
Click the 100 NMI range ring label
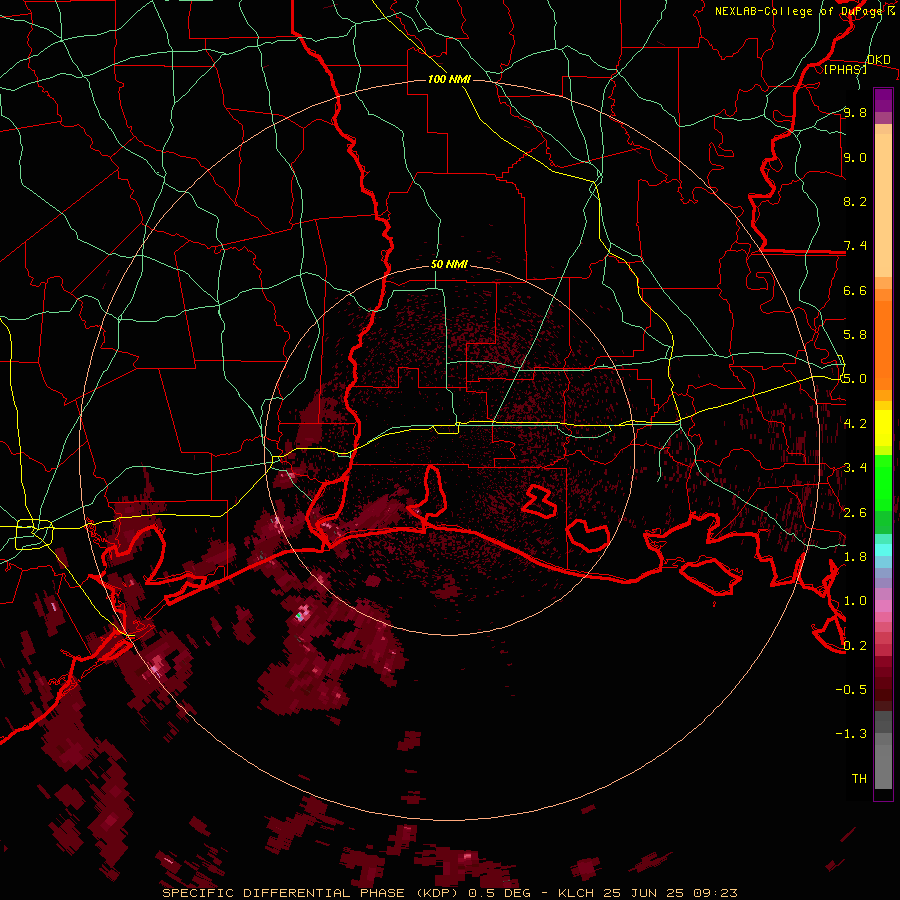point(449,79)
